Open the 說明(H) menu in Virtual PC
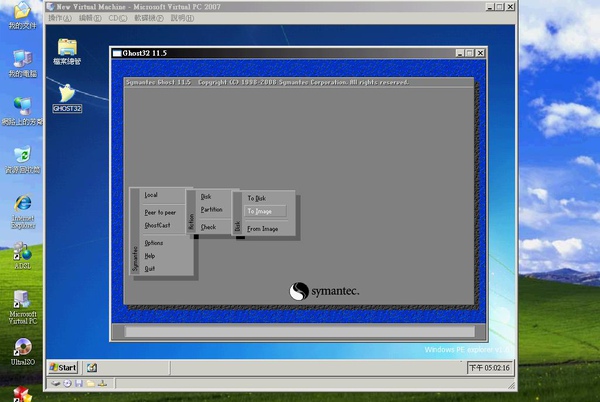 (182, 18)
